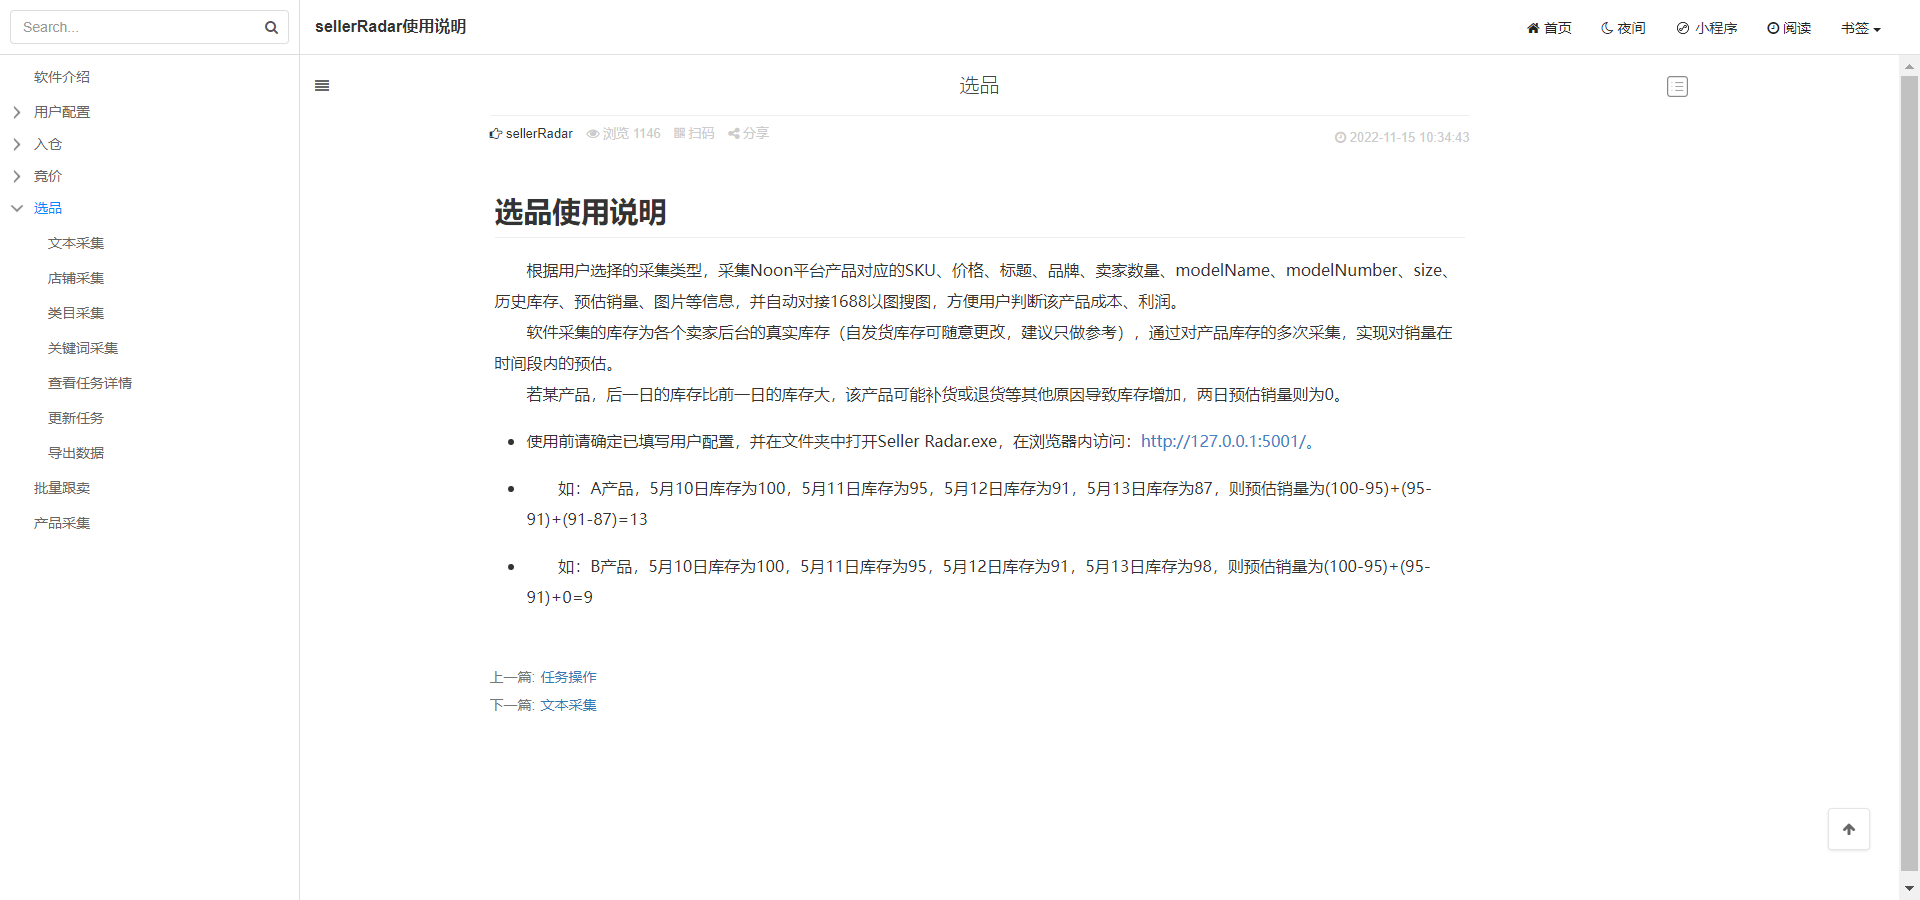Open 文本采集 in sidebar

click(76, 243)
